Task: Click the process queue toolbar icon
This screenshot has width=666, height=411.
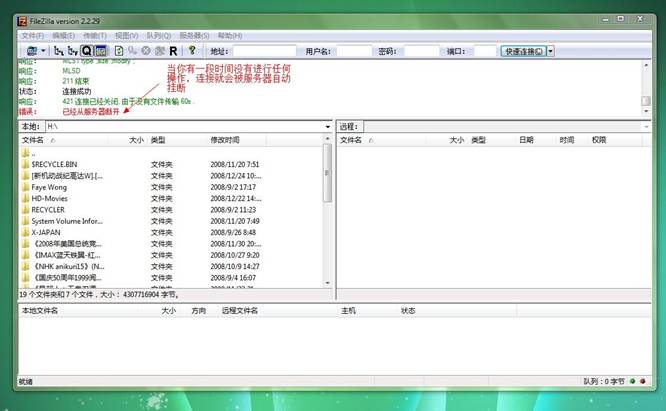Action: [133, 51]
